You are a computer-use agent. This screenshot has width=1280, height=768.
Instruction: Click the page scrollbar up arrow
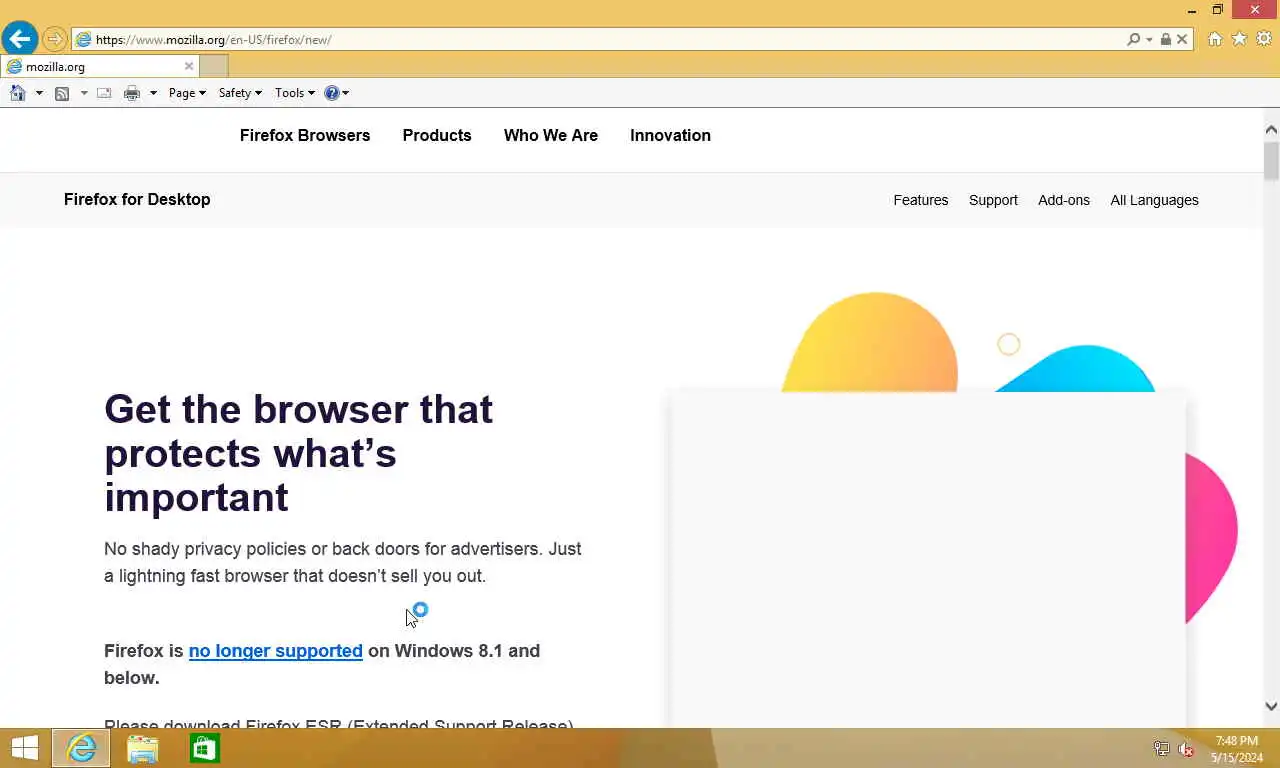[1271, 130]
